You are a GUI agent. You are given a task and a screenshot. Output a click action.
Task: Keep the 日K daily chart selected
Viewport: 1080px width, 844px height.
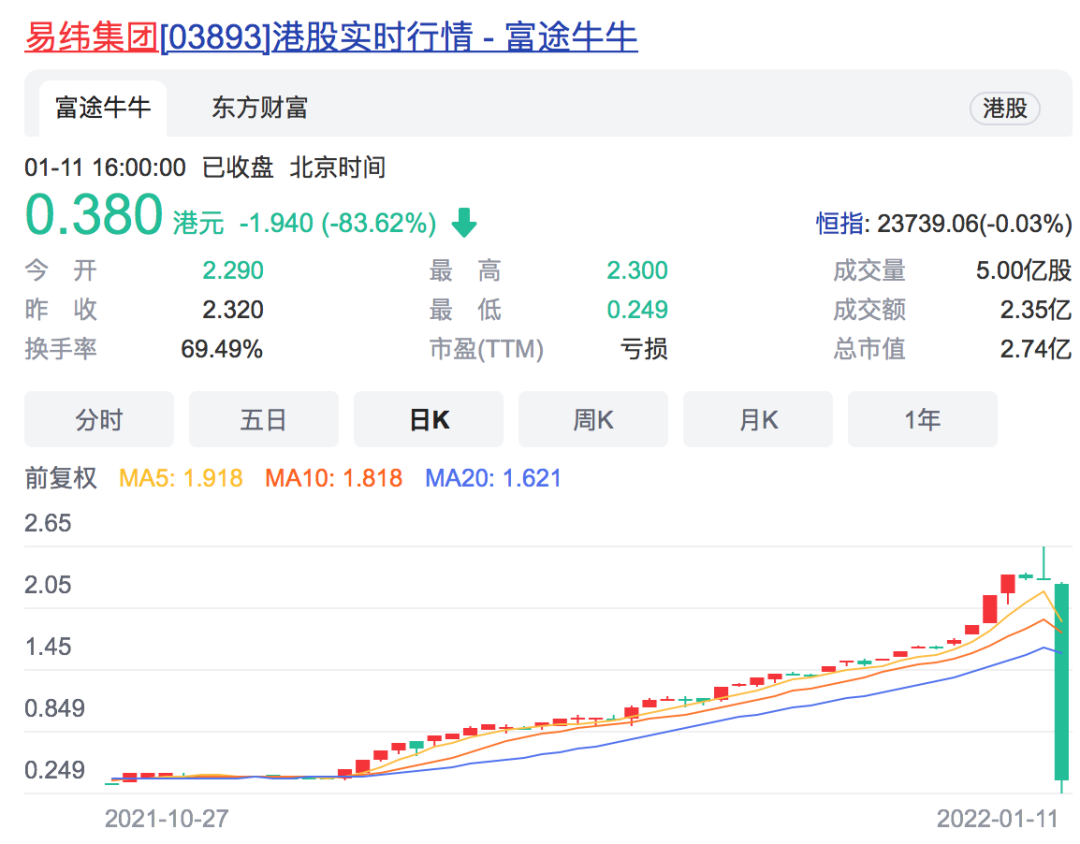[x=428, y=419]
